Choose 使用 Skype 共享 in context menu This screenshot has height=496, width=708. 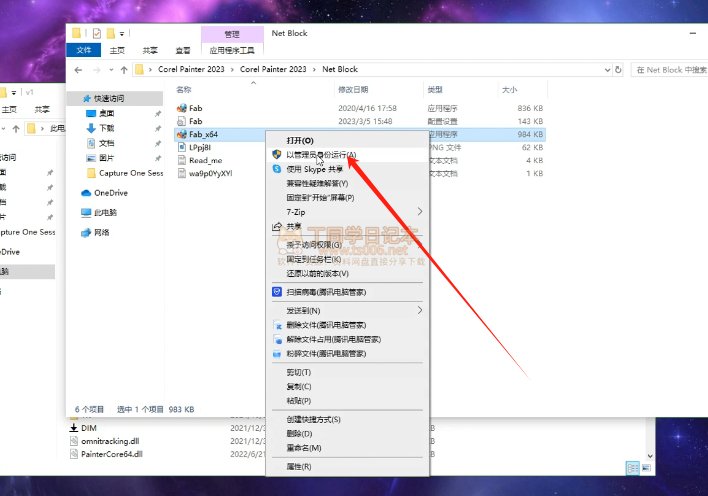tap(347, 169)
